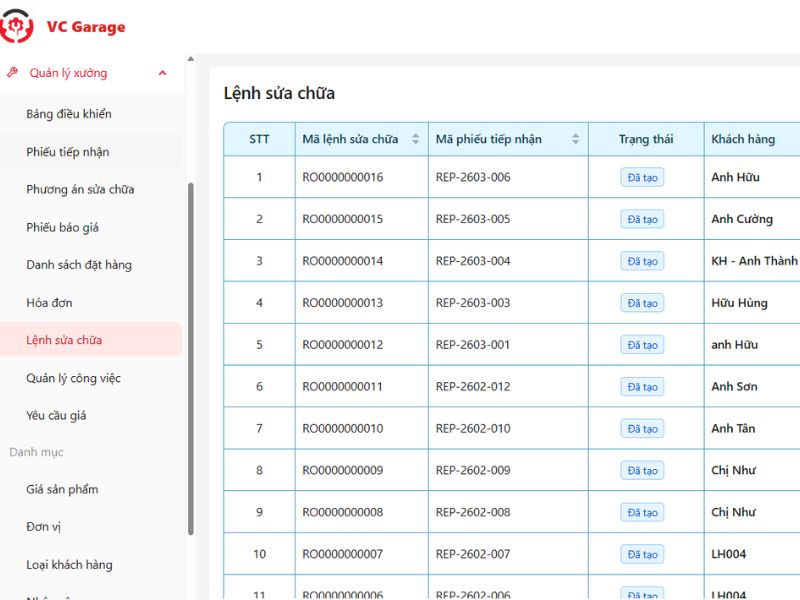The width and height of the screenshot is (800, 600).
Task: Select the RO0000000012 table row
Action: tap(450, 344)
